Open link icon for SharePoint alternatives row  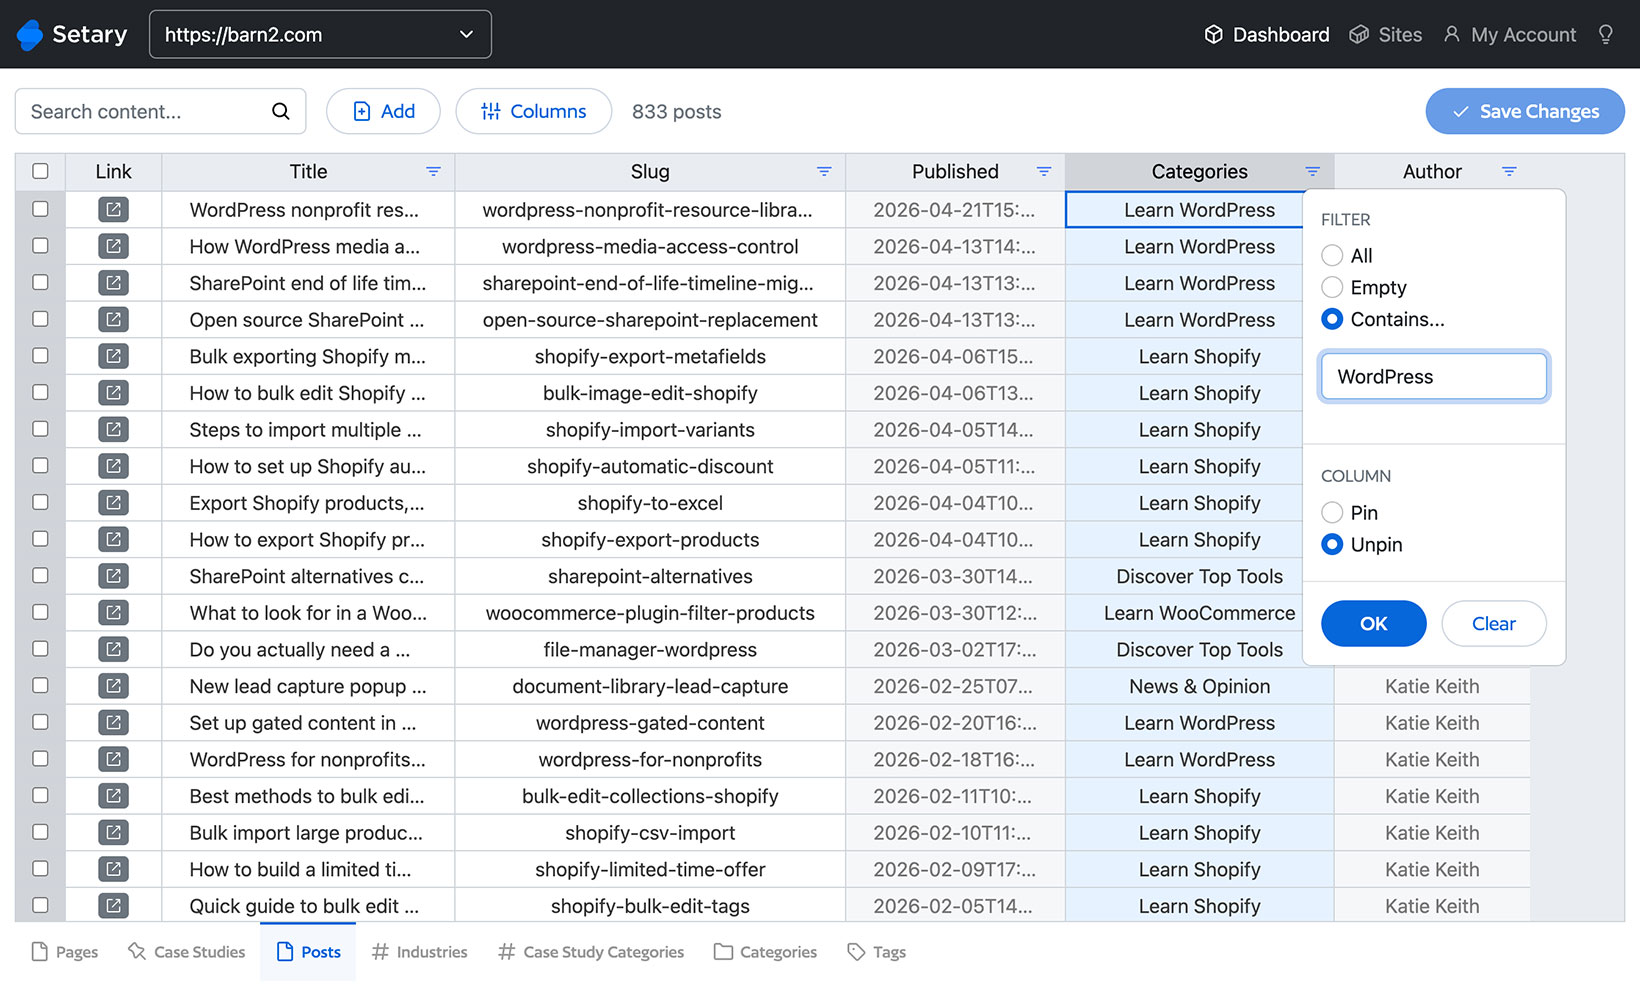(x=113, y=576)
